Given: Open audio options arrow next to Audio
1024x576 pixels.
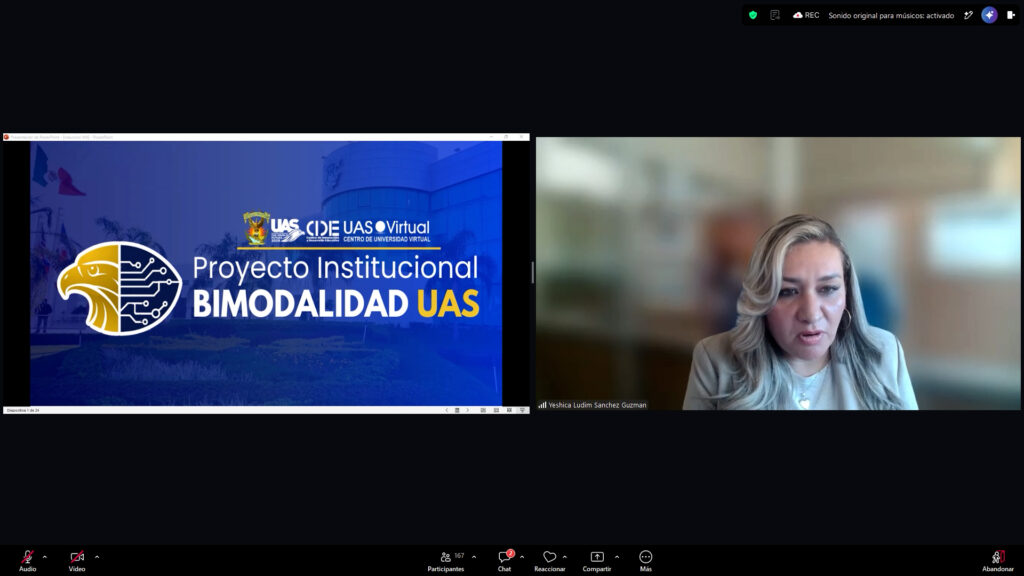Looking at the screenshot, I should click(44, 557).
